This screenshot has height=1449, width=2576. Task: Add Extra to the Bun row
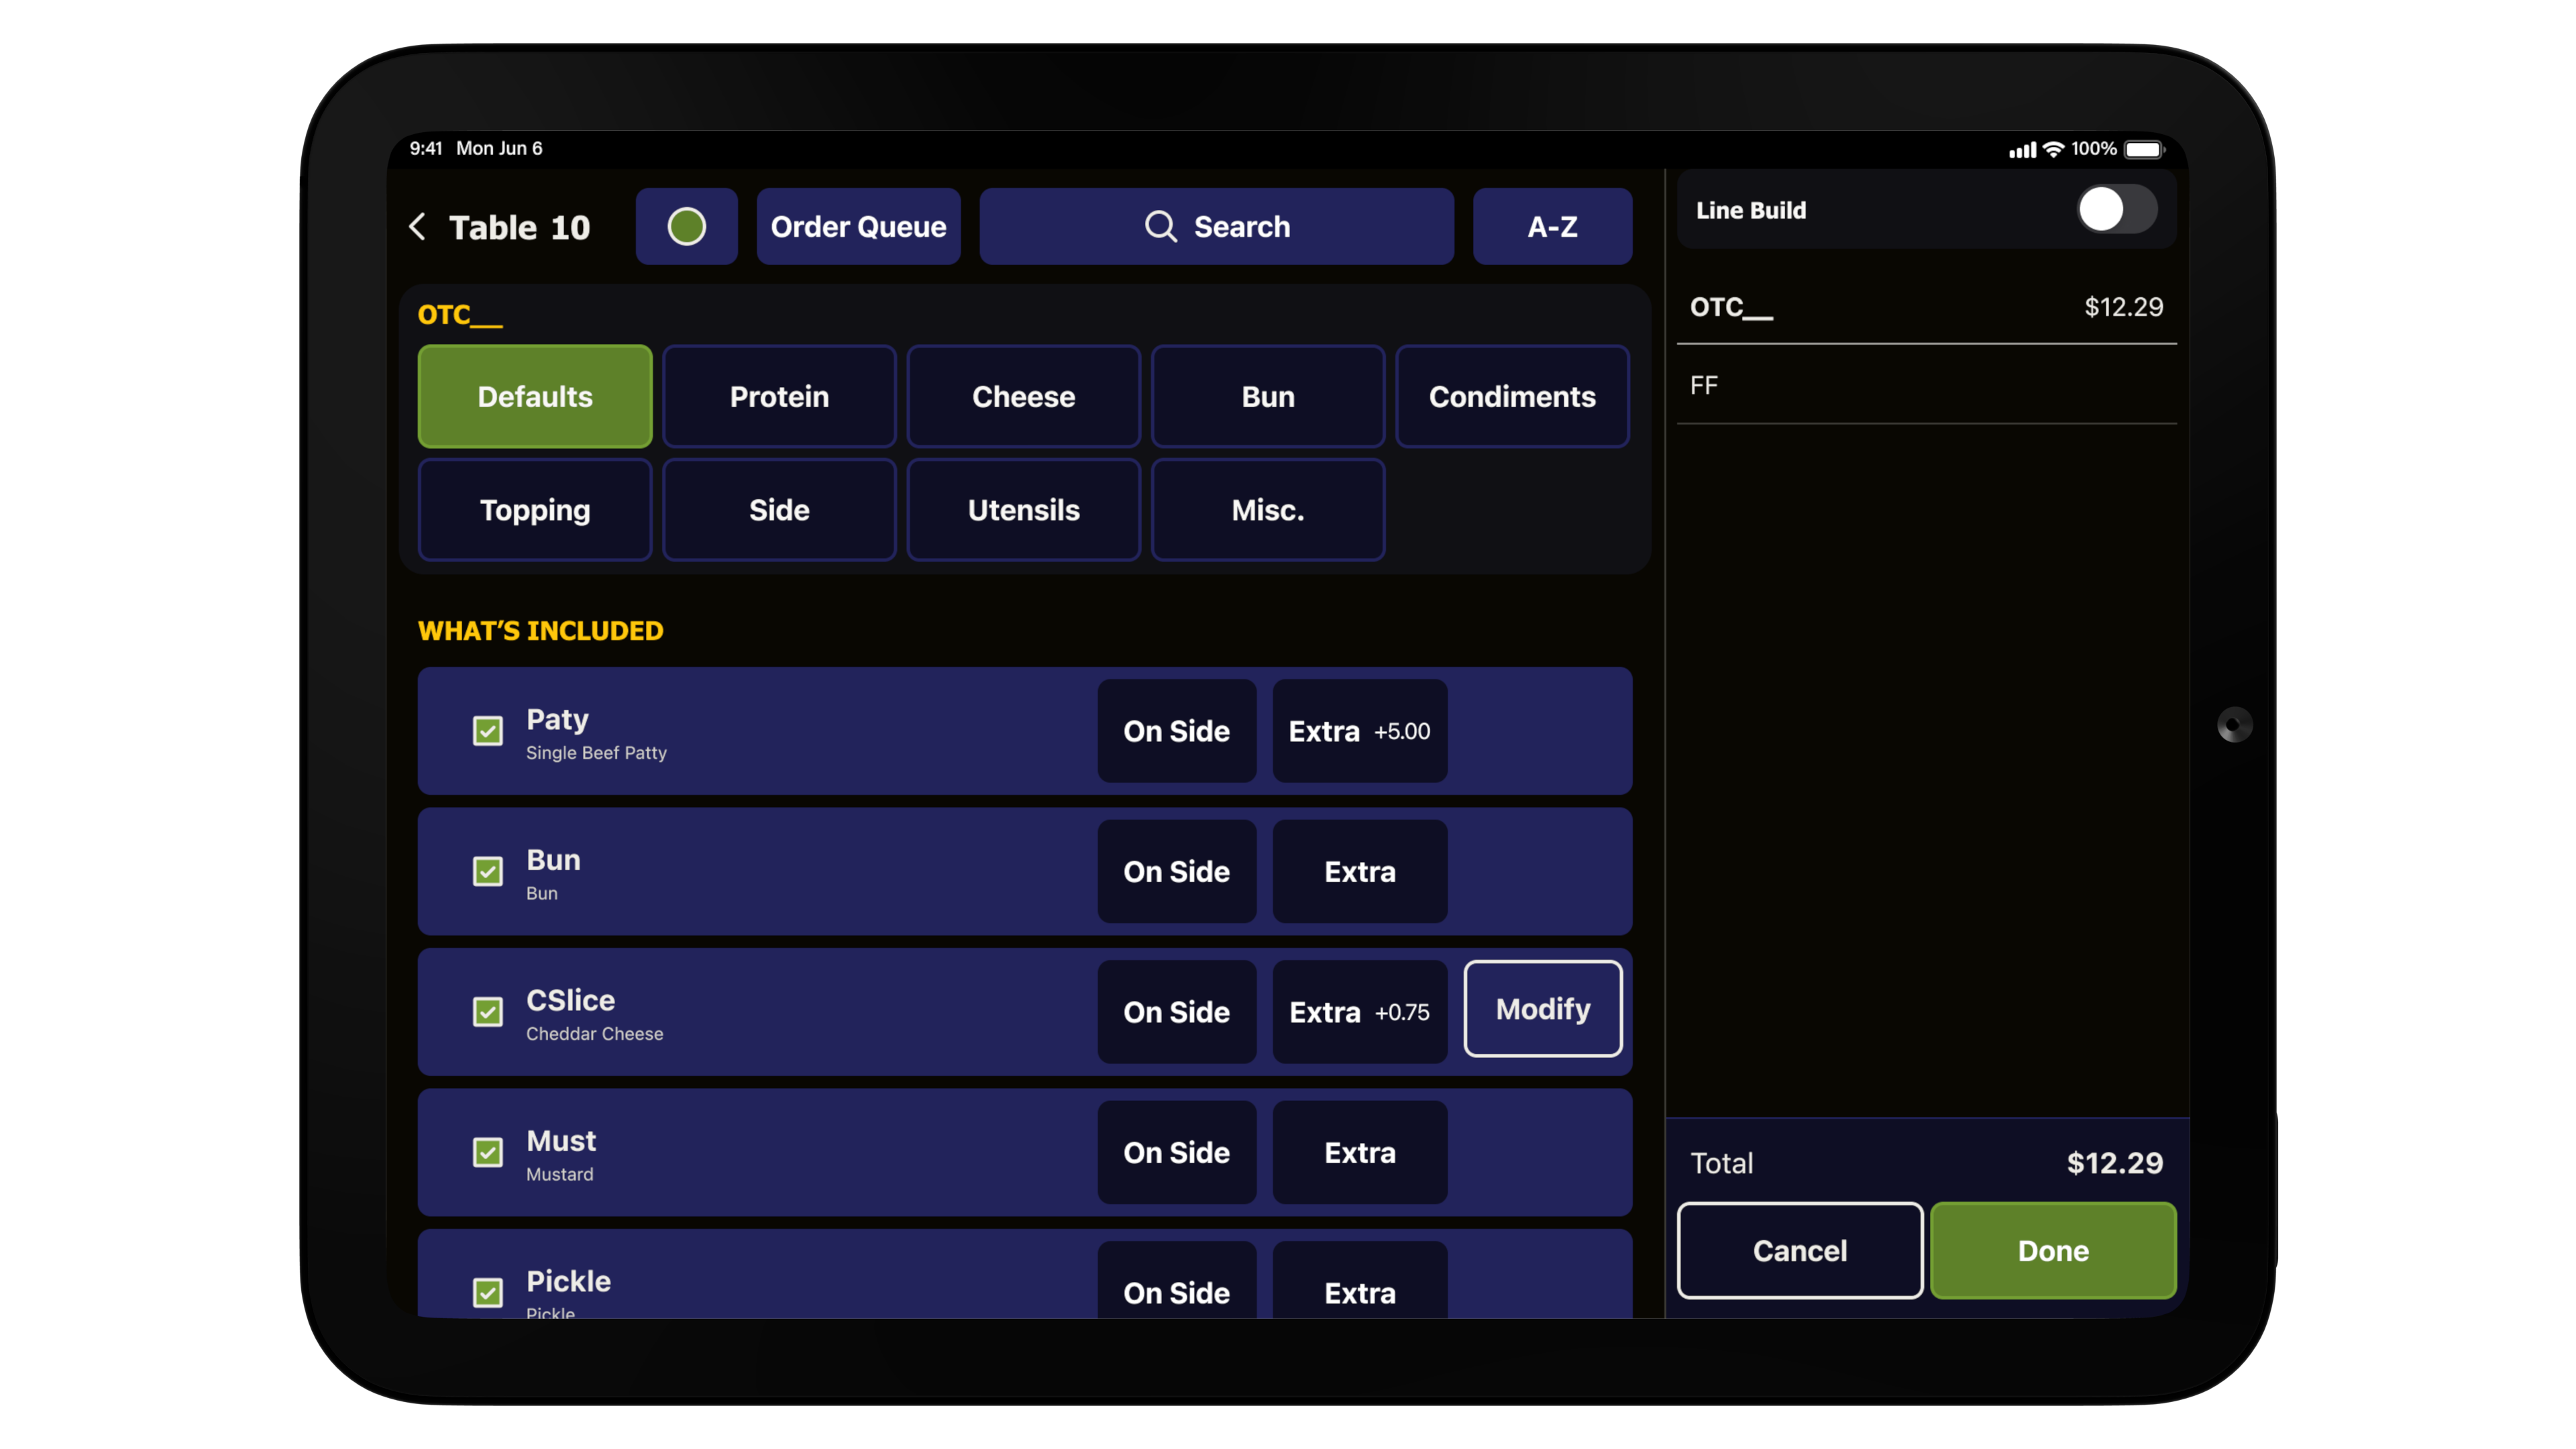coord(1359,871)
